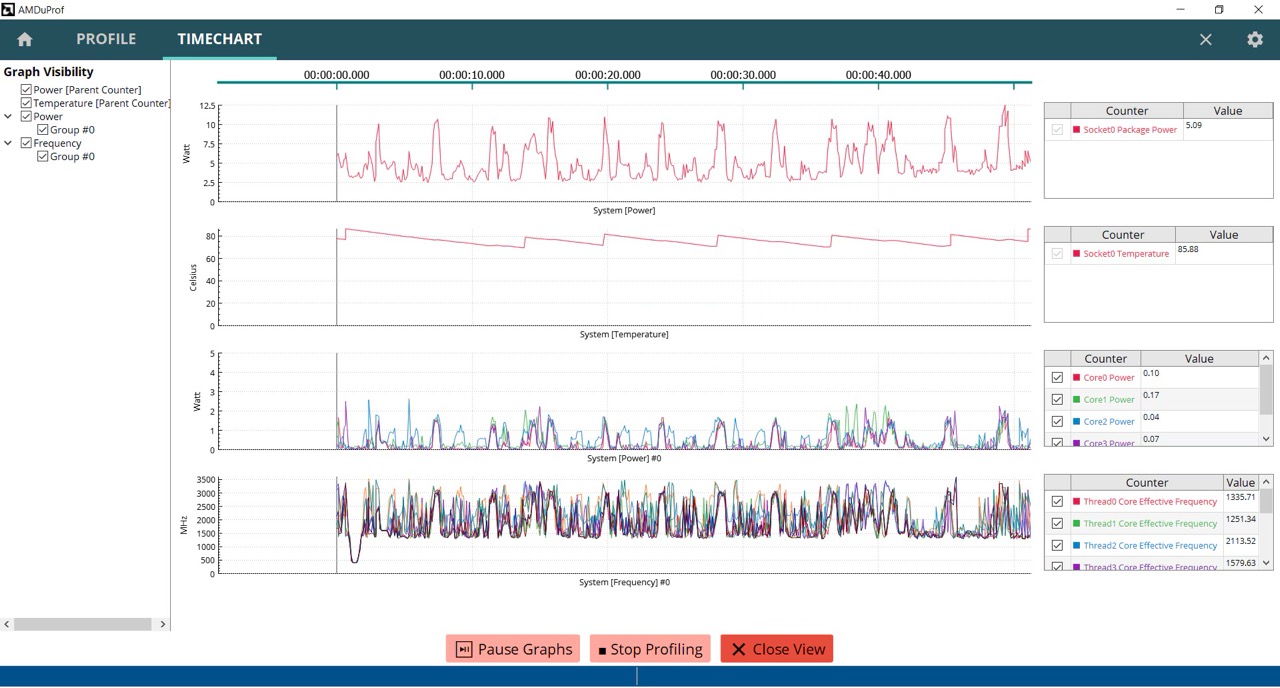Collapse the Power tree node

point(8,117)
